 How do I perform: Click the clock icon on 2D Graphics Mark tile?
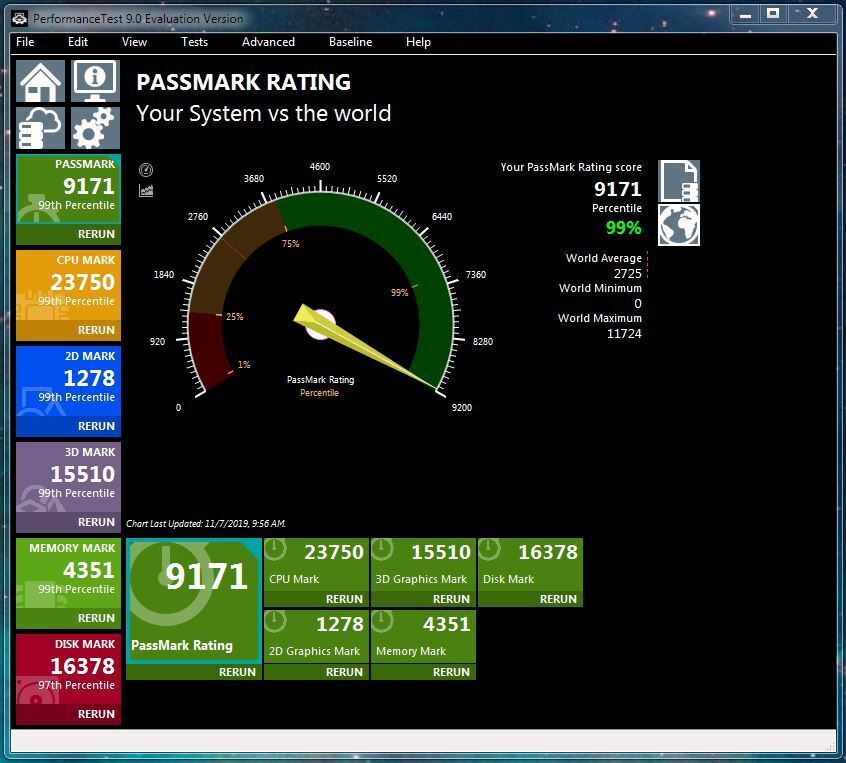[275, 621]
